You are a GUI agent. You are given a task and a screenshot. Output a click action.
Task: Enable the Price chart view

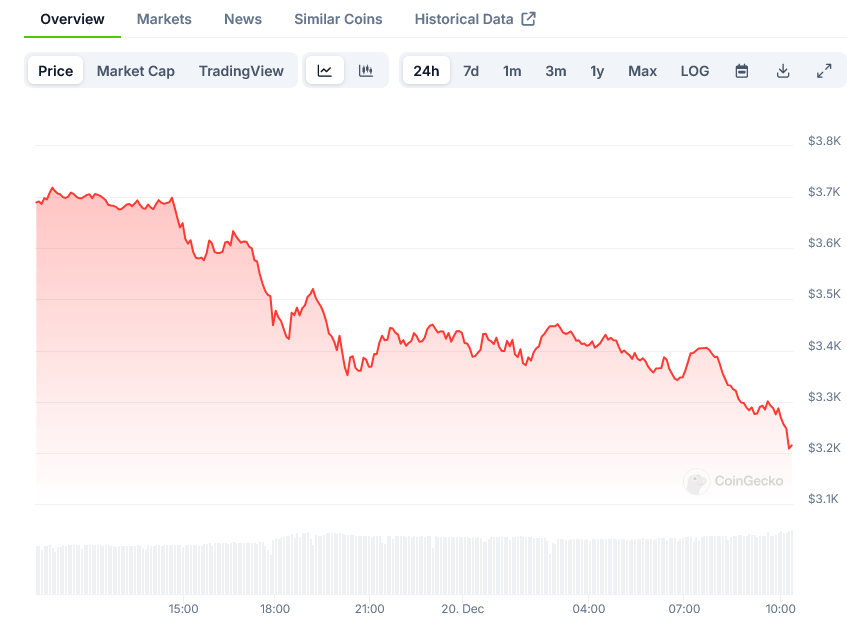pyautogui.click(x=55, y=70)
